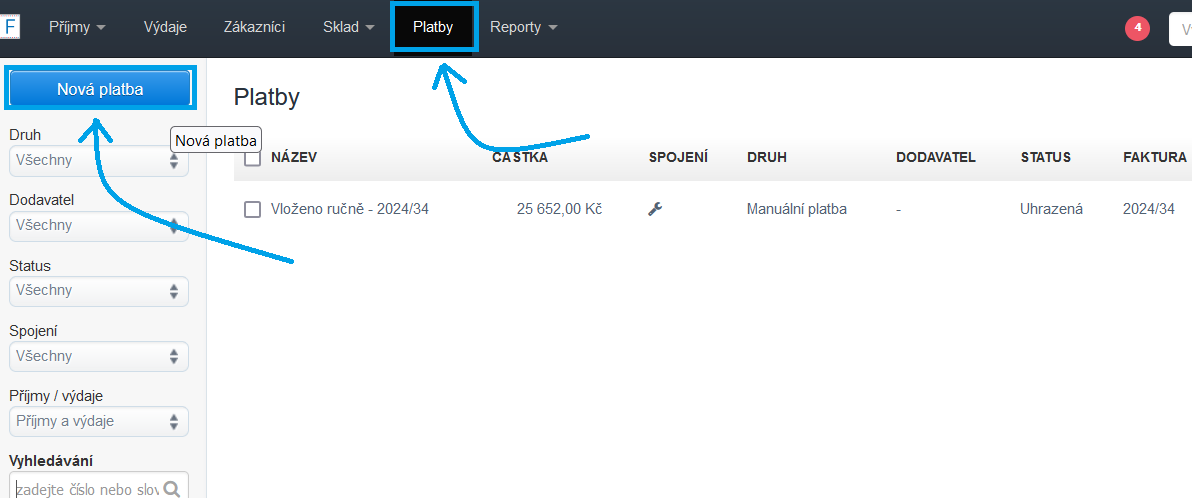The width and height of the screenshot is (1192, 498).
Task: Sort table by NÁZEV column header
Action: click(293, 157)
